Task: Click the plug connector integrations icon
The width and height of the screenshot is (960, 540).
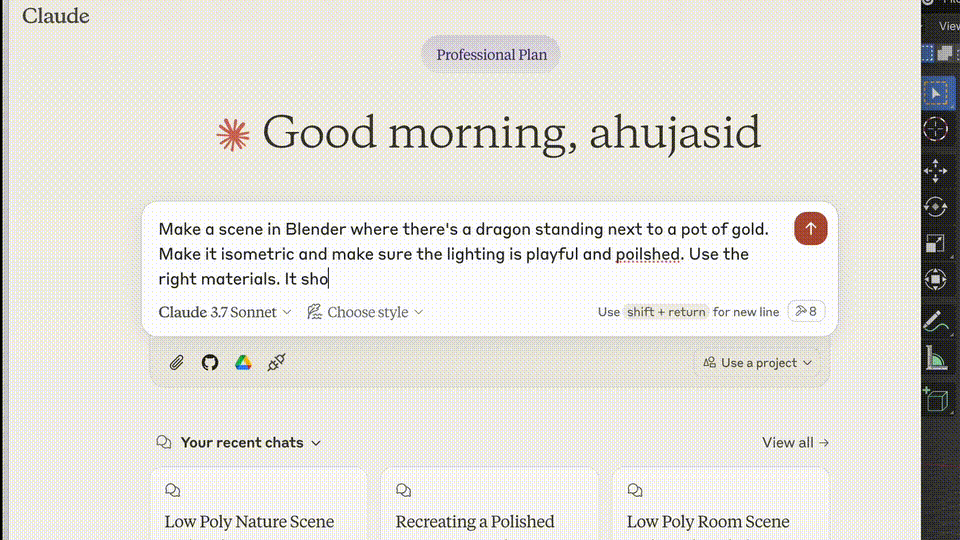Action: coord(277,363)
